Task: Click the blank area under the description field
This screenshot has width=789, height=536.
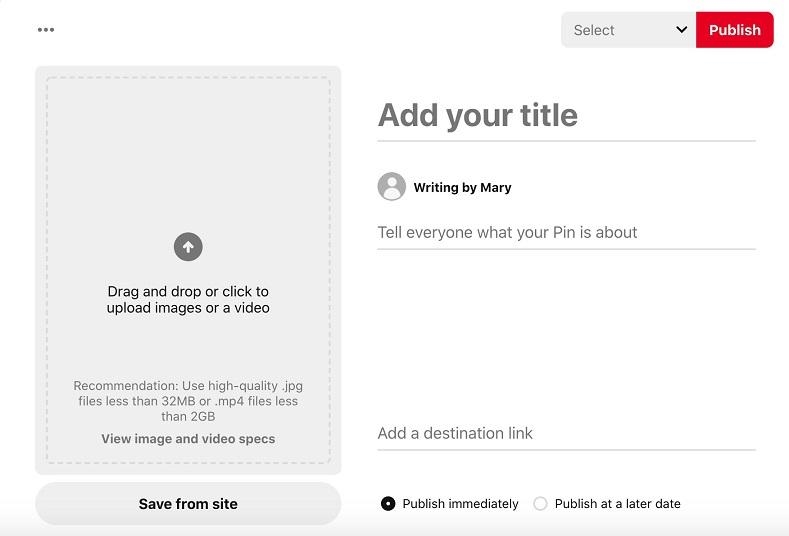Action: (x=565, y=330)
